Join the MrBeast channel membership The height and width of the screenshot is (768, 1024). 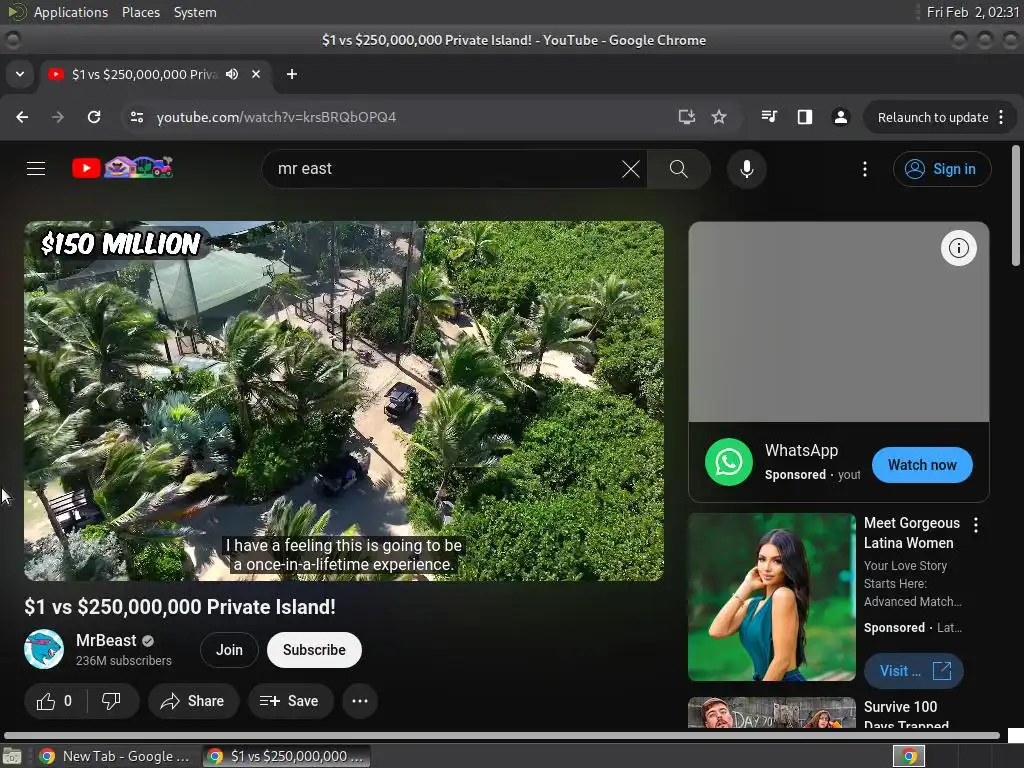click(x=229, y=650)
